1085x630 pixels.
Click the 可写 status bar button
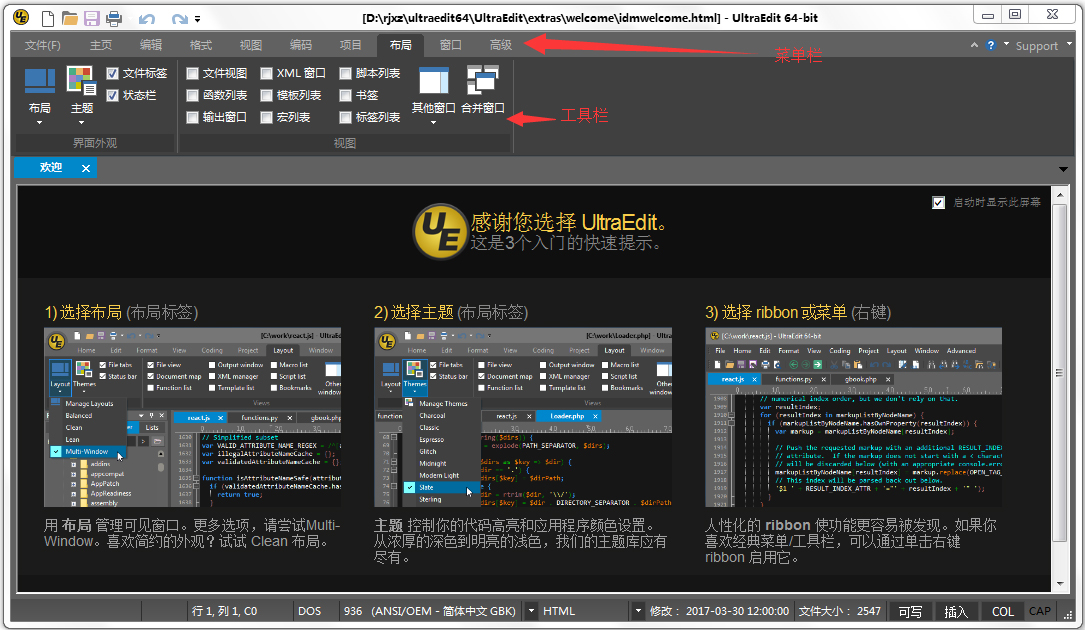(x=910, y=611)
